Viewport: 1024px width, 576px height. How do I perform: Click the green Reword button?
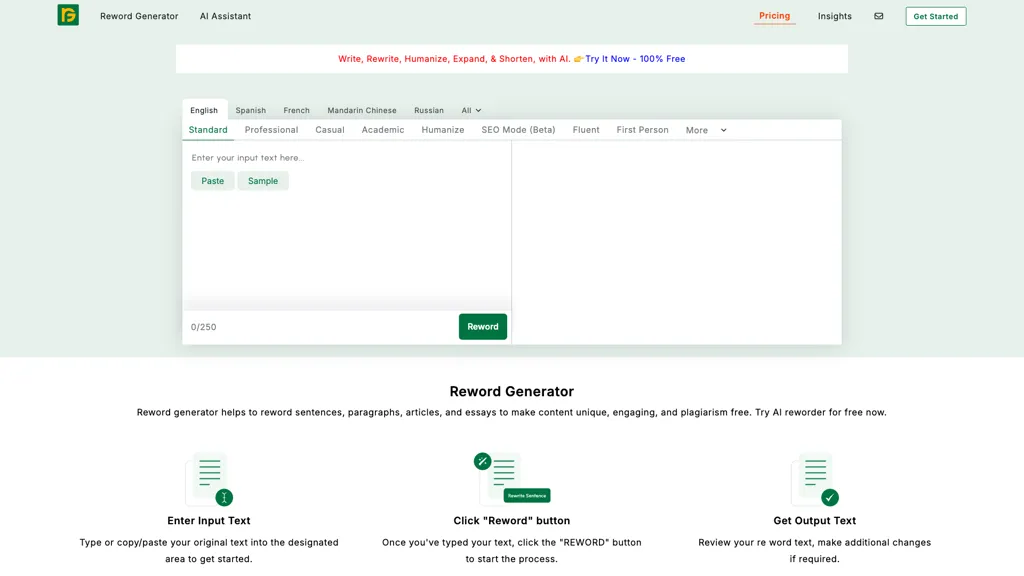(482, 326)
